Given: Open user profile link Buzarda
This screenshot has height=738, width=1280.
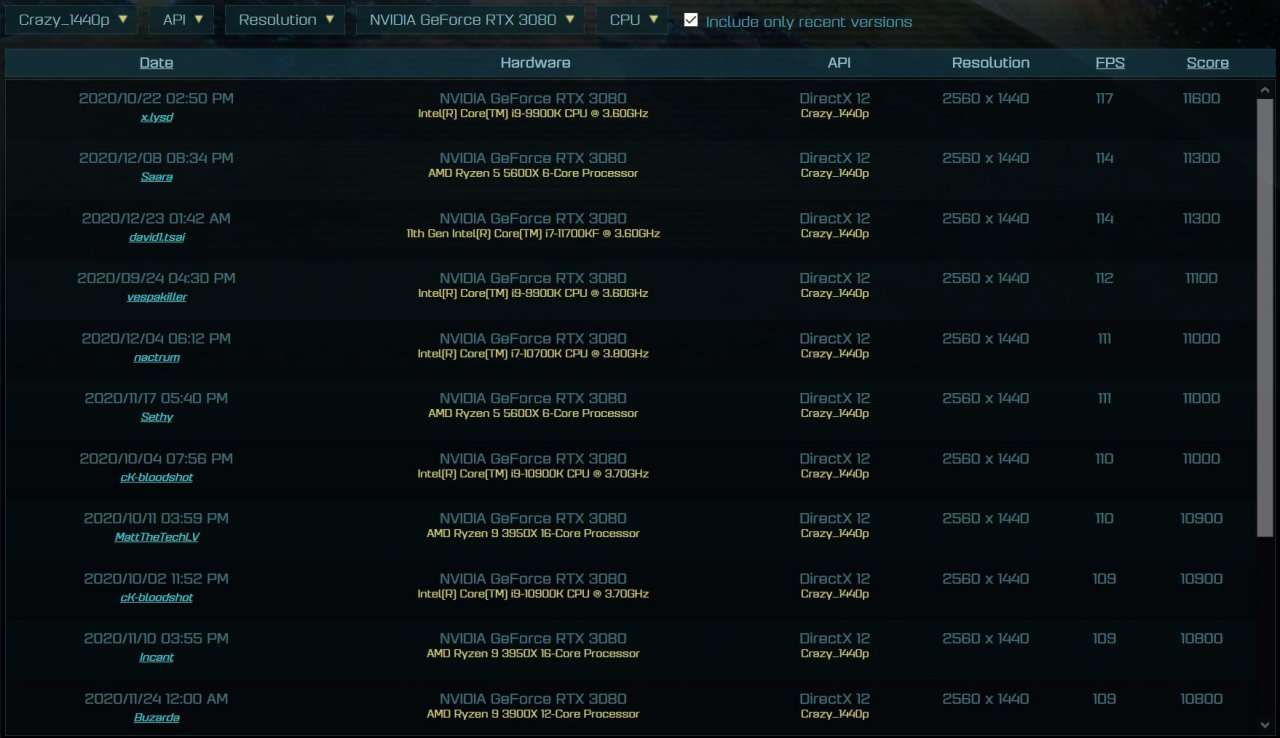Looking at the screenshot, I should point(156,717).
